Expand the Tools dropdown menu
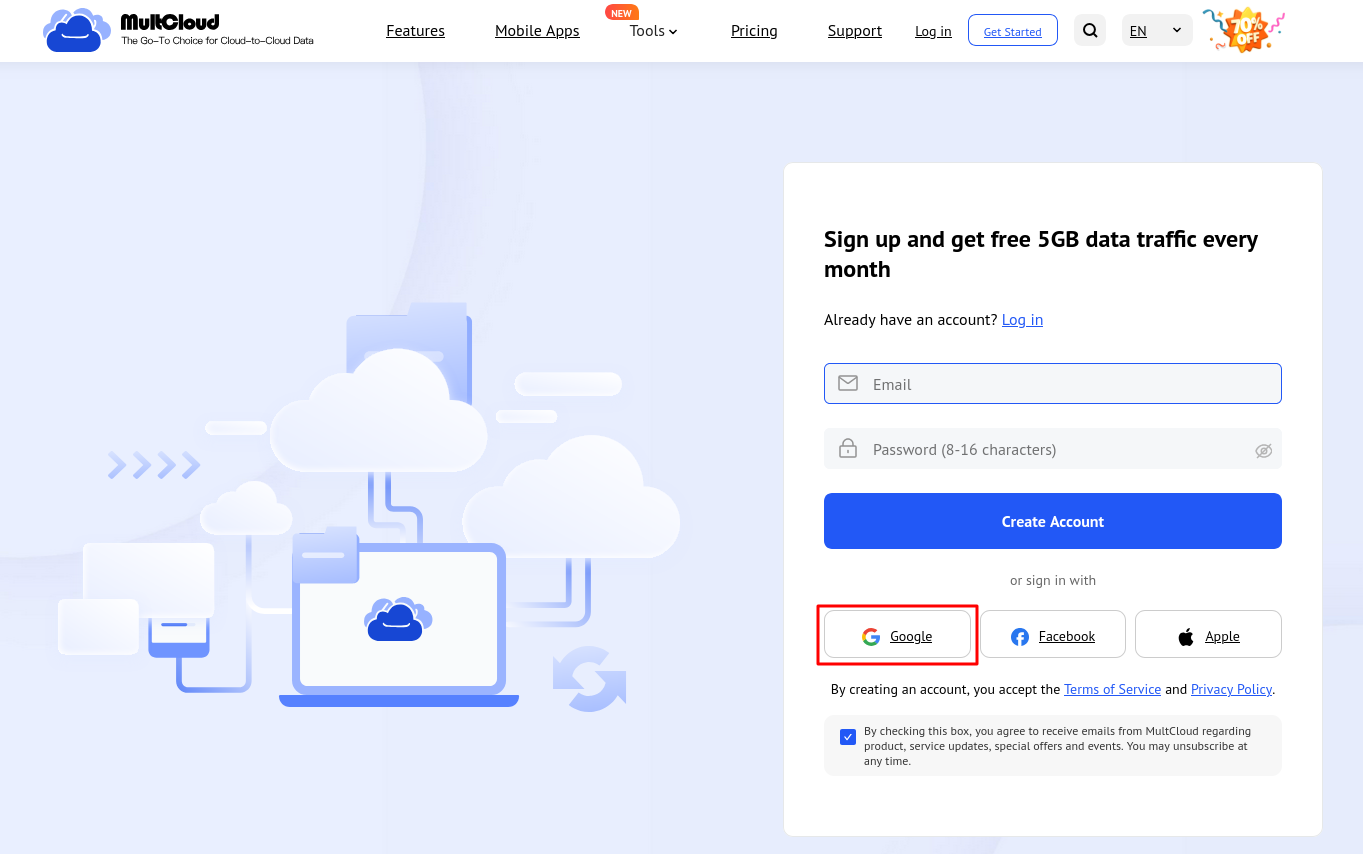The width and height of the screenshot is (1363, 854). [654, 31]
